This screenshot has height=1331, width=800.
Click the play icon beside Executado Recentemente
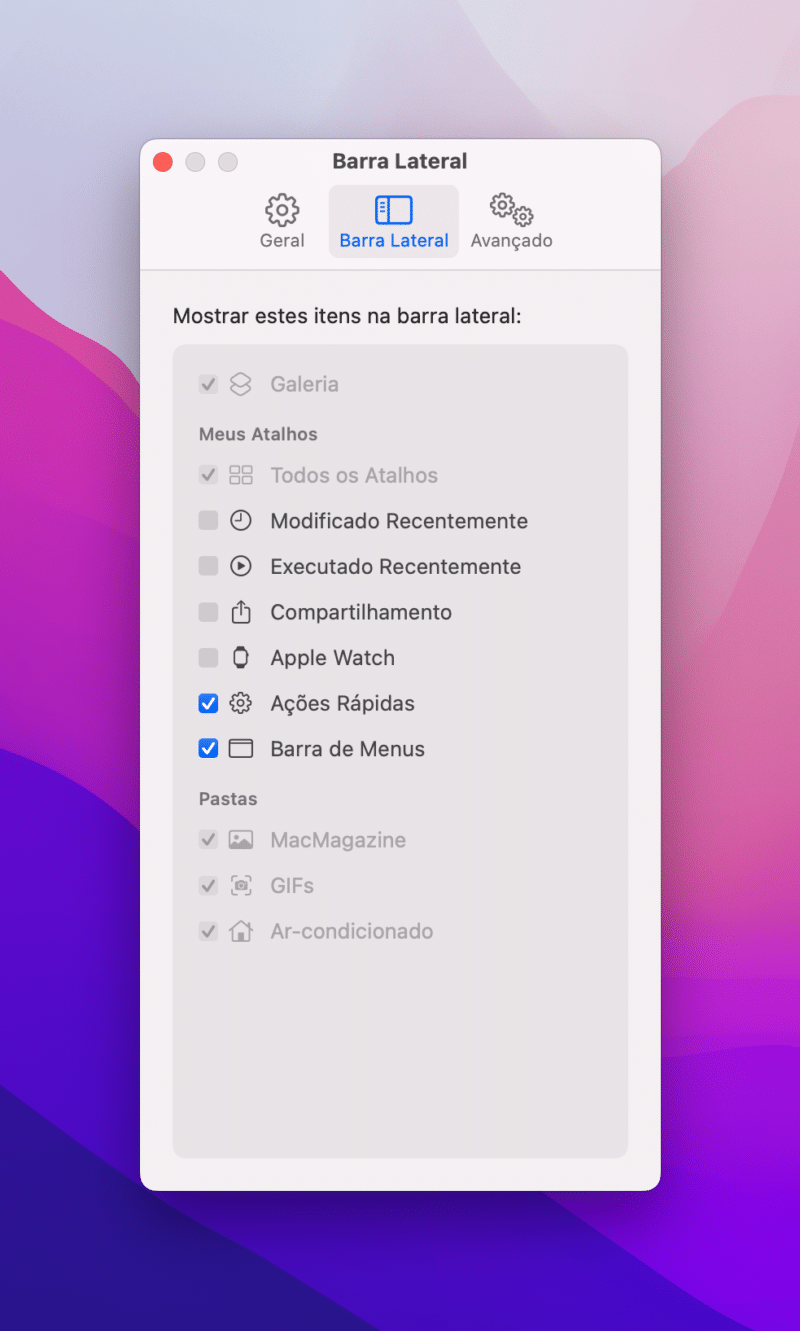click(240, 566)
